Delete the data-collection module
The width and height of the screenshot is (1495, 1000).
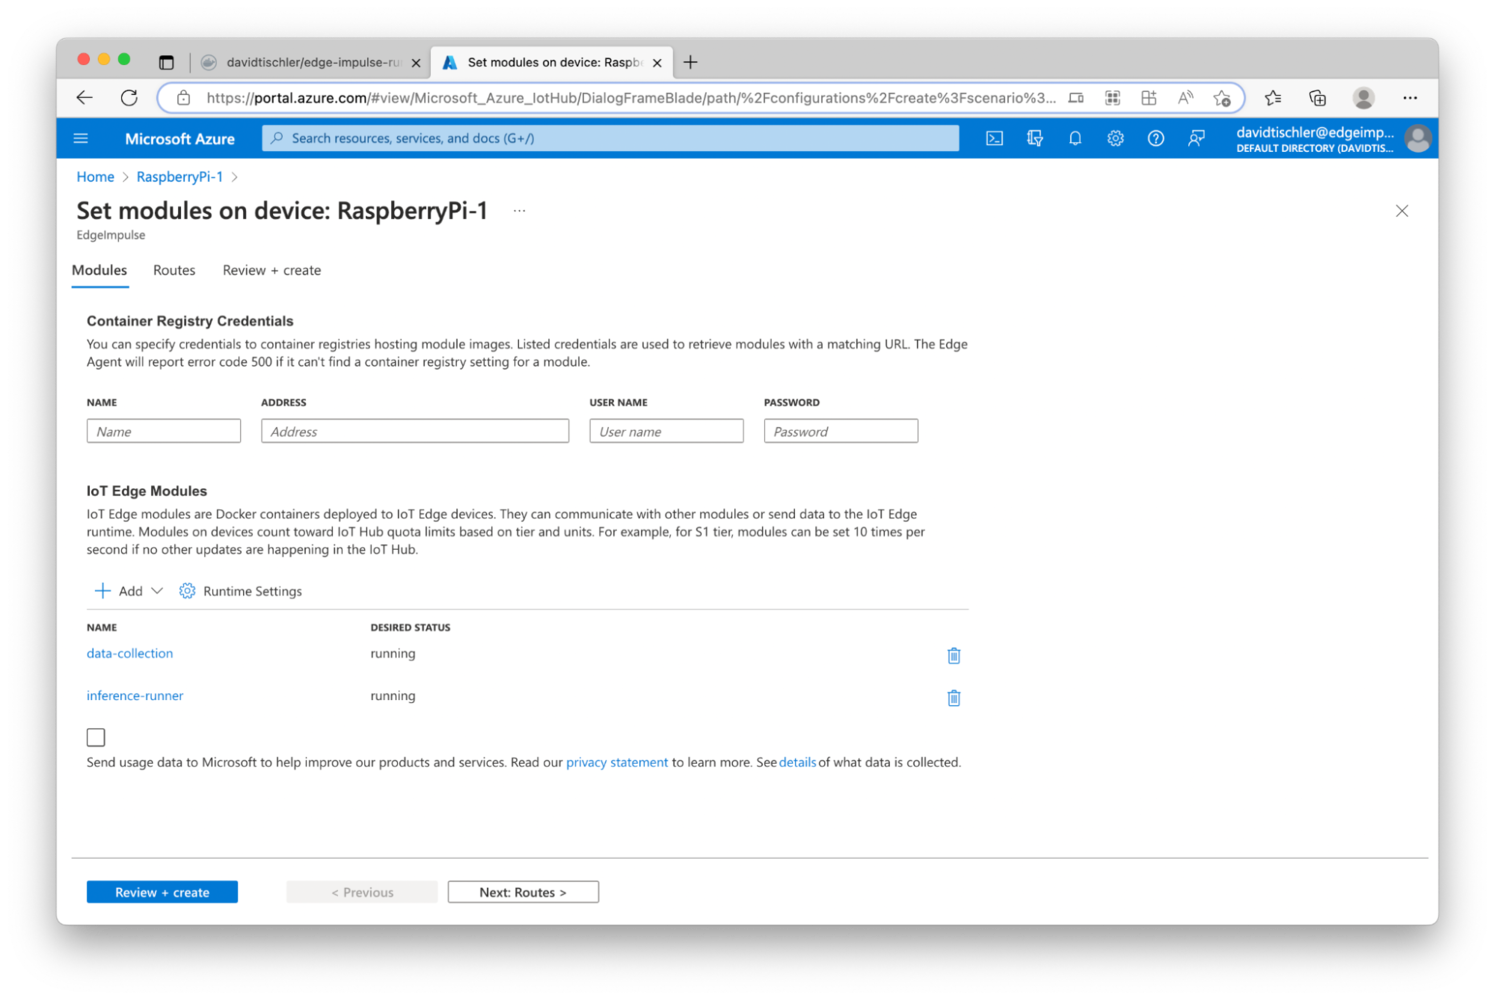click(954, 656)
